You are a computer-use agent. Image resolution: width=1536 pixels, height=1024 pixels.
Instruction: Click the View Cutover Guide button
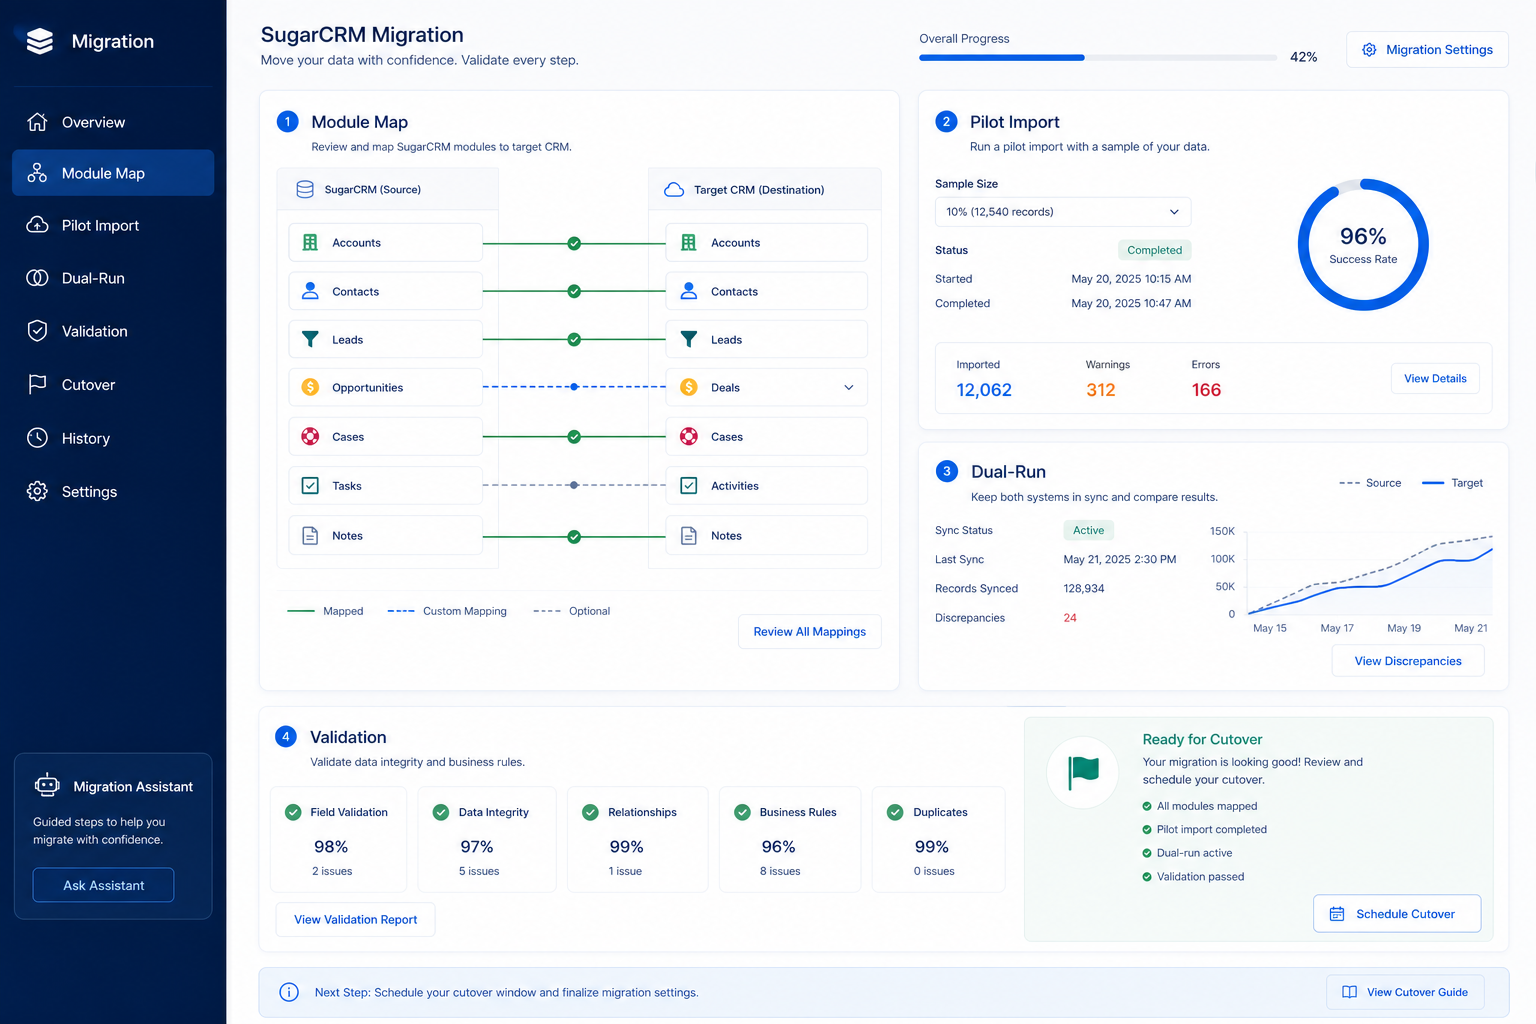[1405, 992]
